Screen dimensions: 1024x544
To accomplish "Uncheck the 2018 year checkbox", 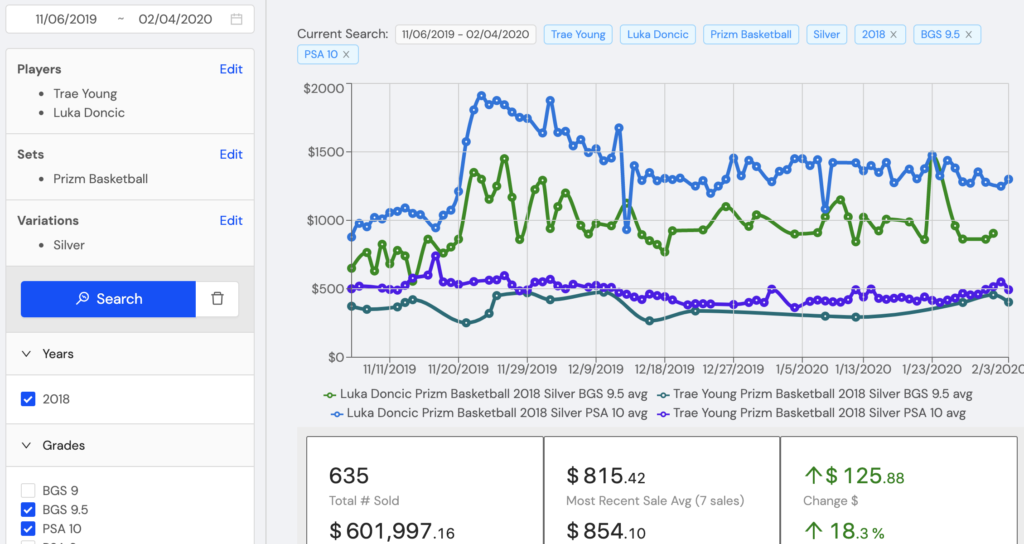I will tap(28, 399).
